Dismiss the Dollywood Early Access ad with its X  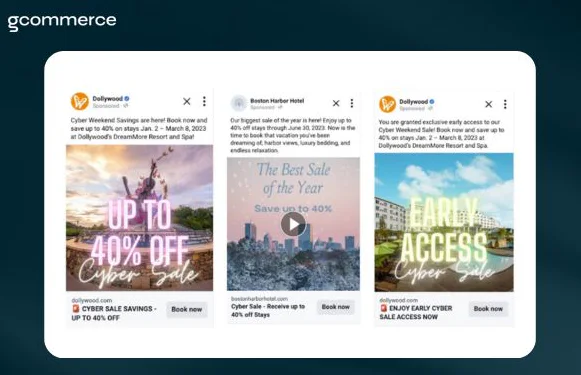[x=489, y=104]
